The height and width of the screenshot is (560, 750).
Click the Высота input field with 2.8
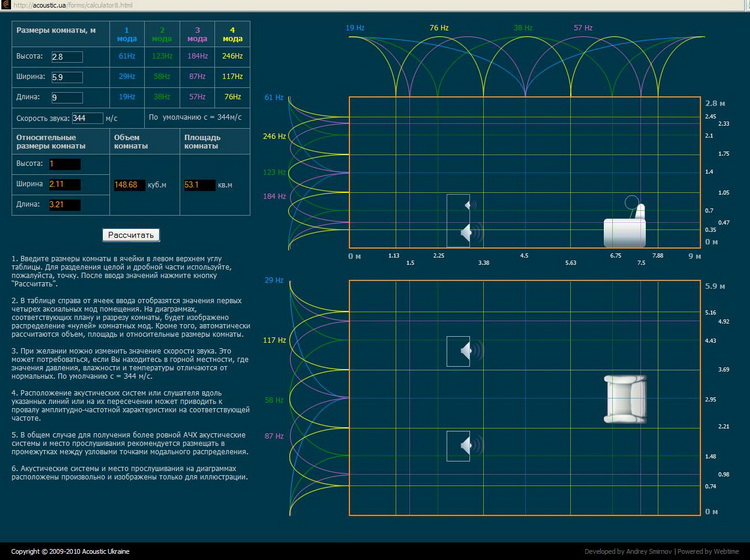pos(65,57)
